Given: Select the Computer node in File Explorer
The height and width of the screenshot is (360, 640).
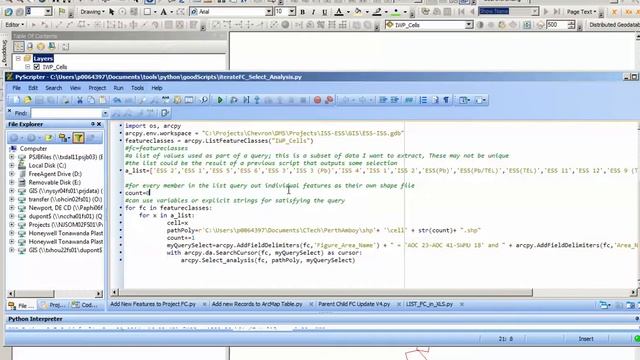Looking at the screenshot, I should point(33,149).
